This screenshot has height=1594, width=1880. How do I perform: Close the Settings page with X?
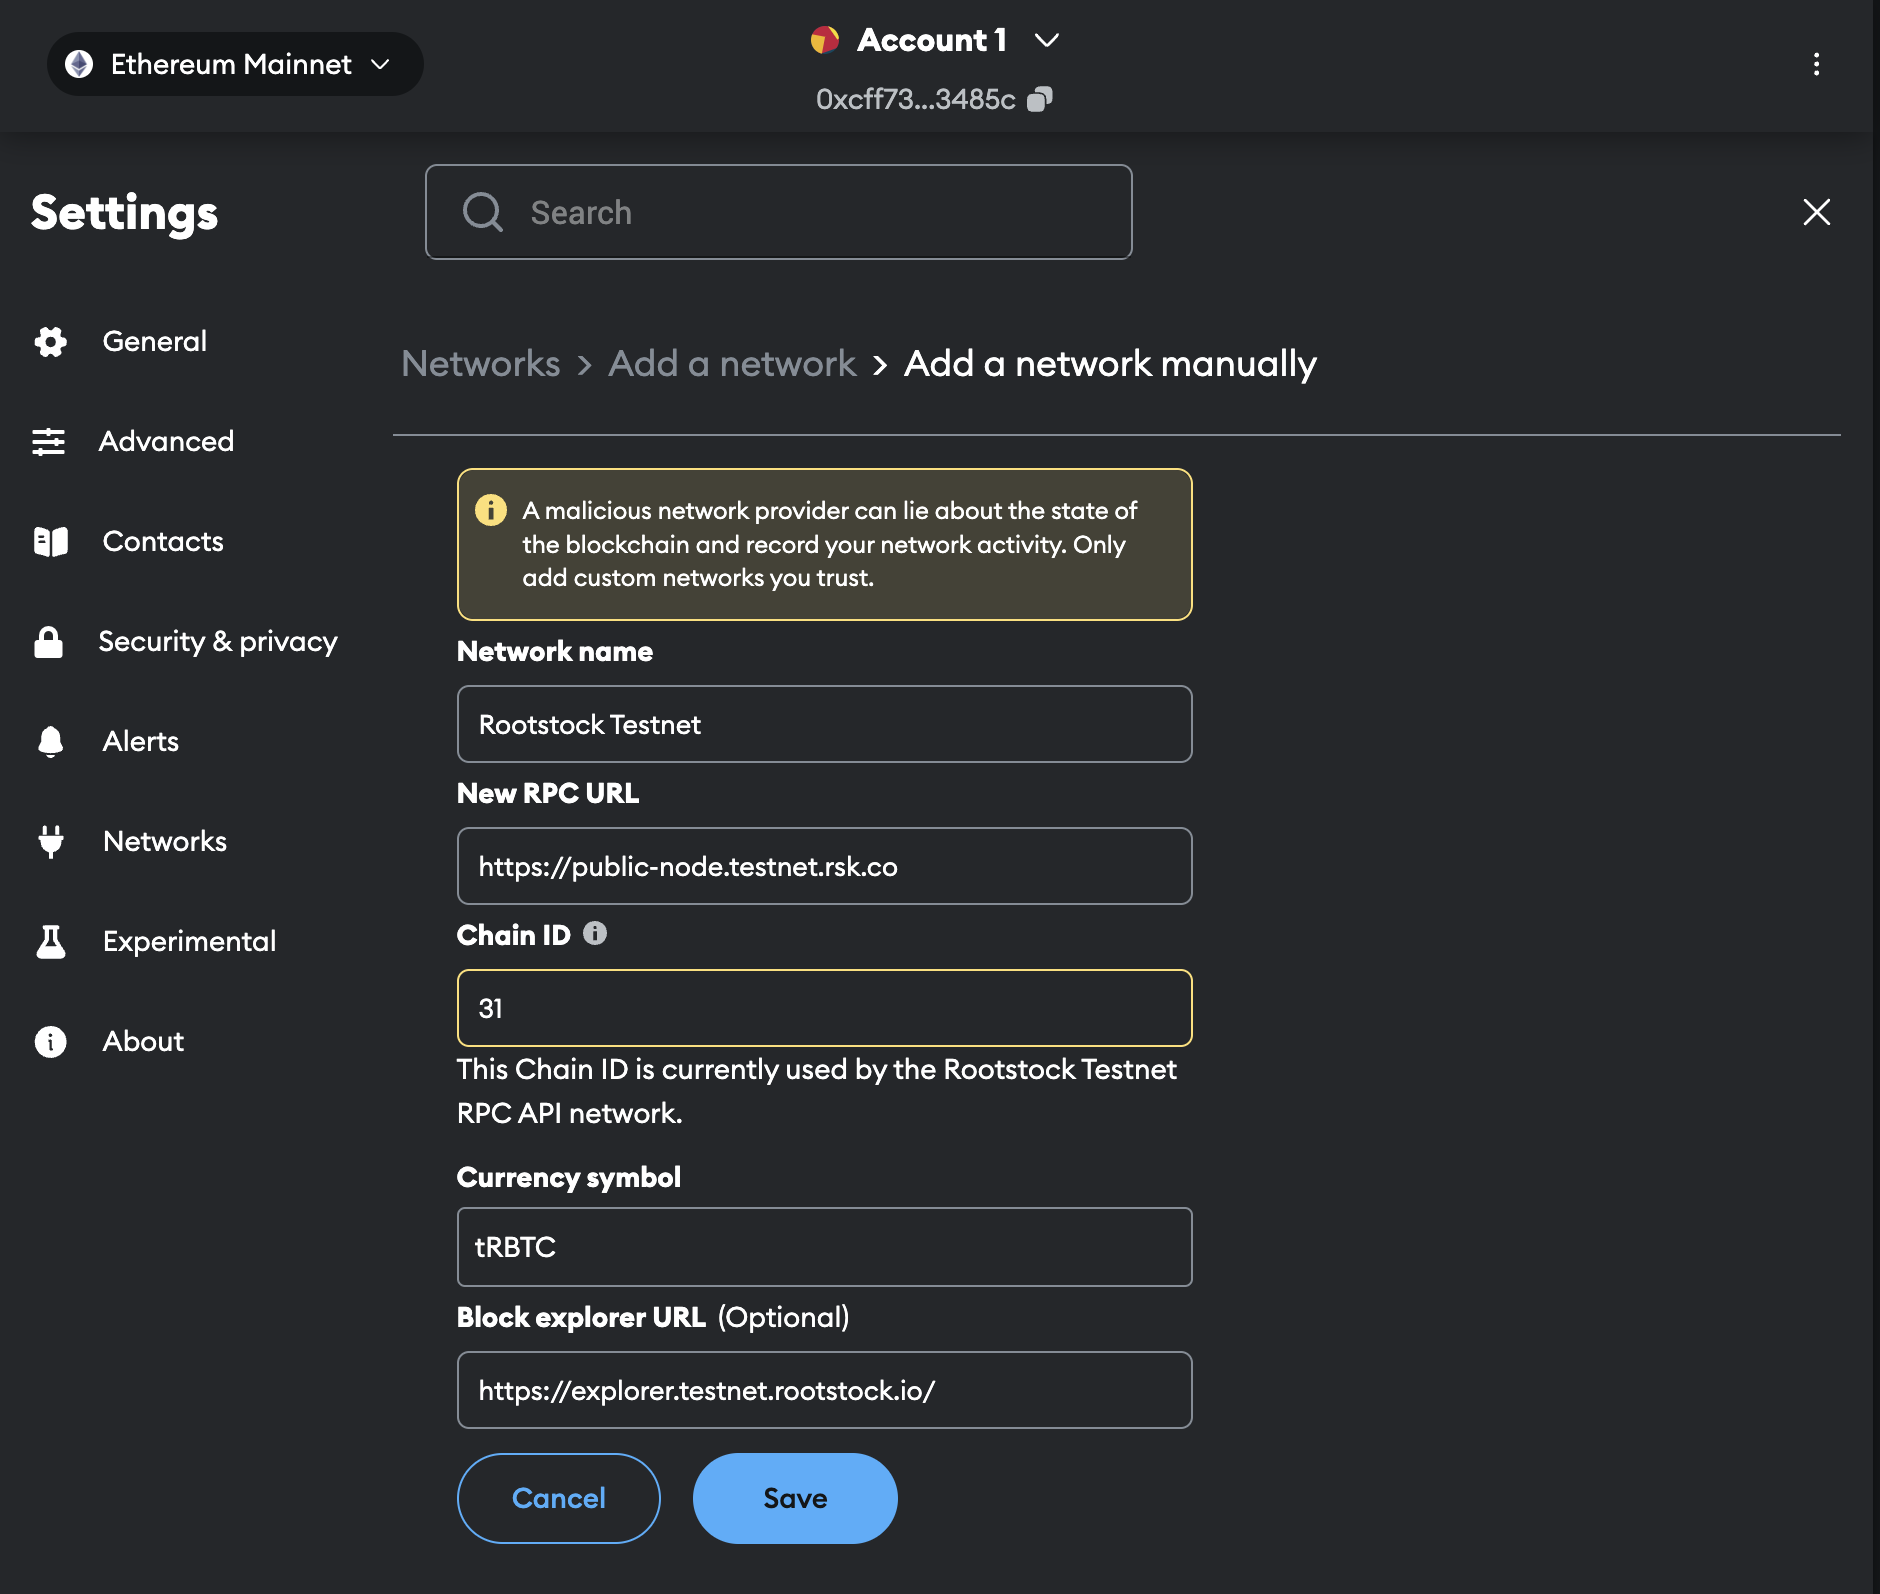[x=1816, y=212]
